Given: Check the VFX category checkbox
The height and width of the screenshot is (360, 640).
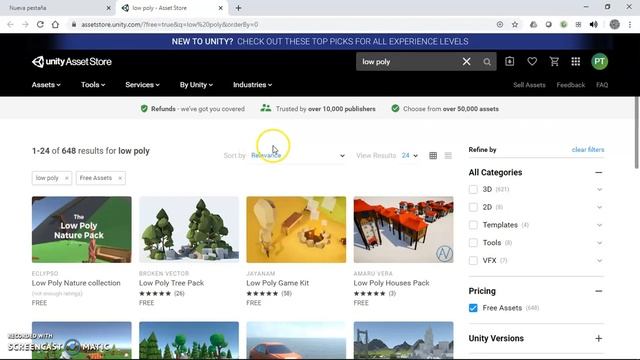Looking at the screenshot, I should click(473, 260).
